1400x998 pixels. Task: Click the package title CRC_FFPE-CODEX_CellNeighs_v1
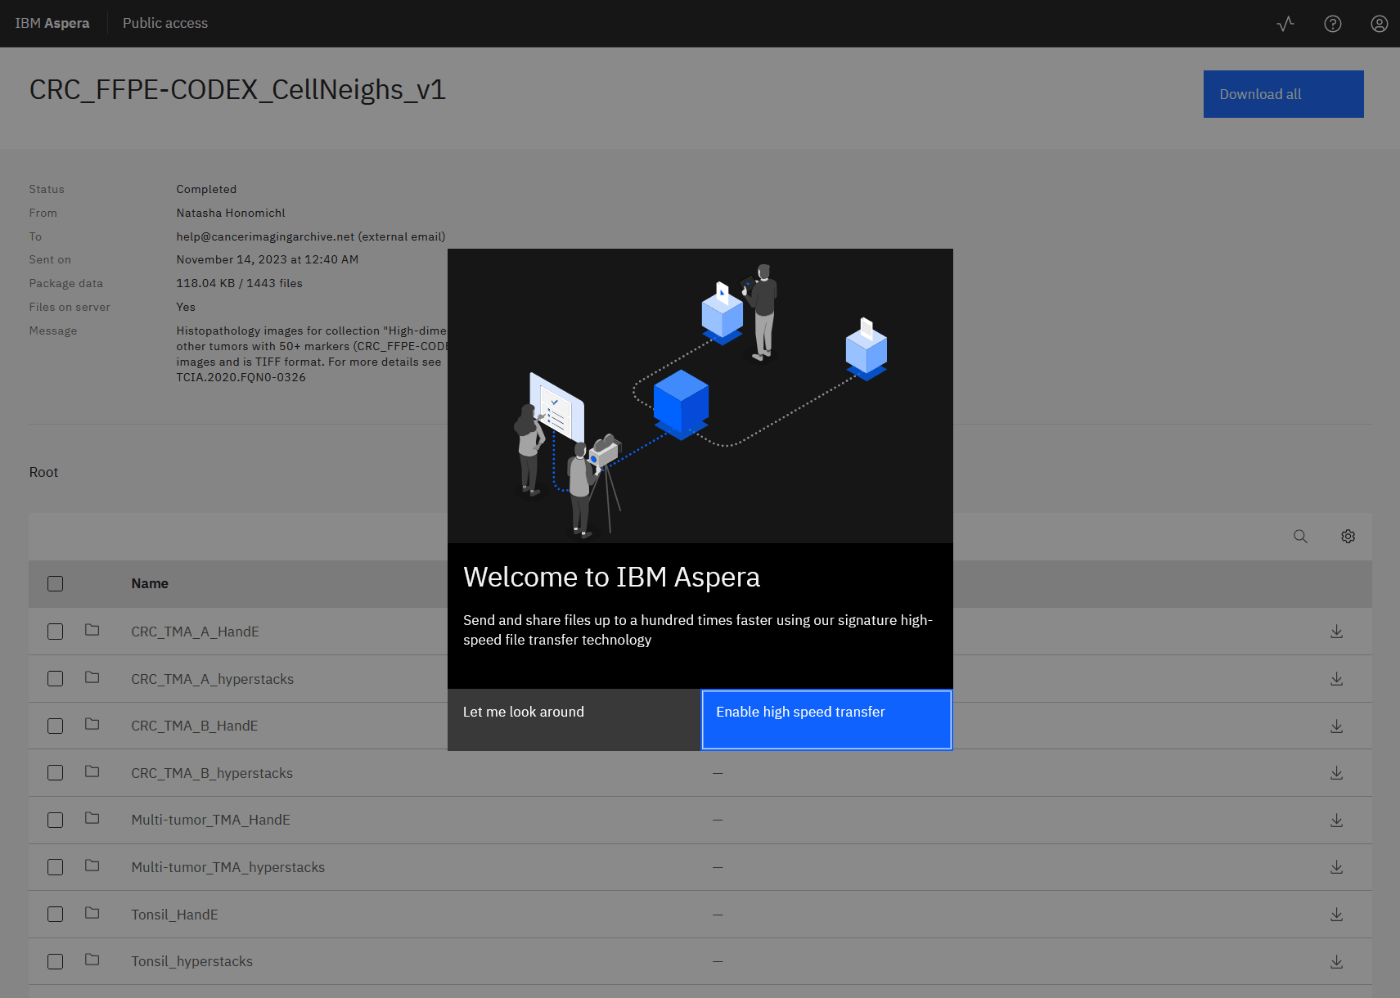pyautogui.click(x=237, y=90)
